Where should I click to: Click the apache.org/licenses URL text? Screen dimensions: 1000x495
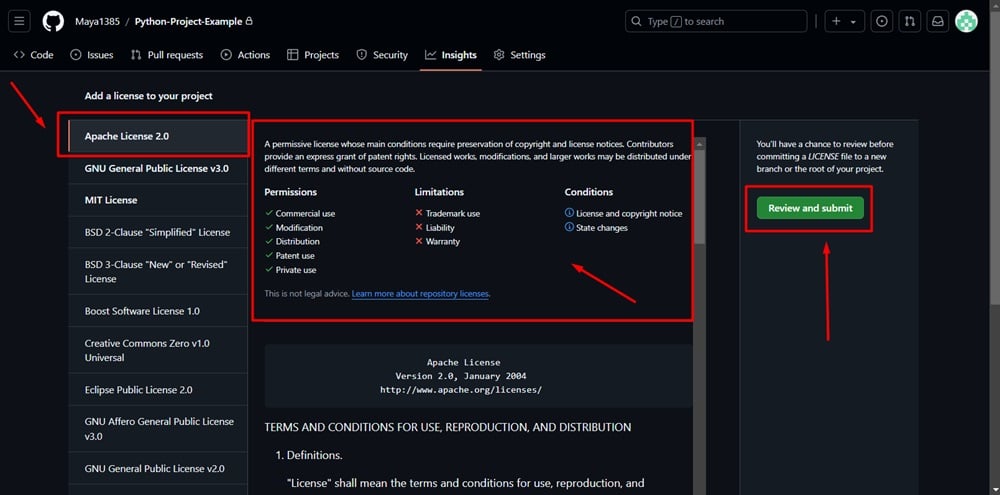tap(461, 389)
